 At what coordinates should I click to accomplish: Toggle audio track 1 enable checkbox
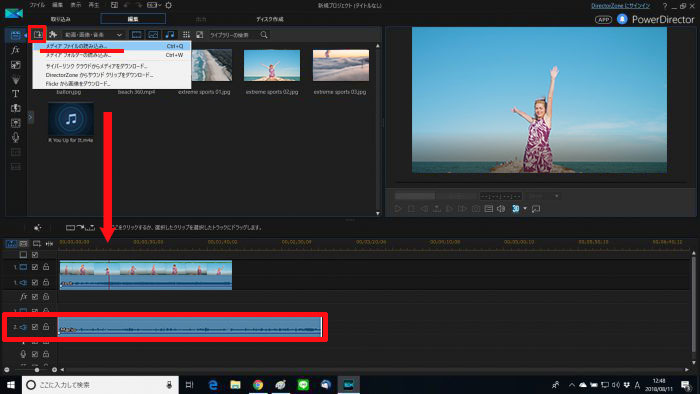(35, 282)
